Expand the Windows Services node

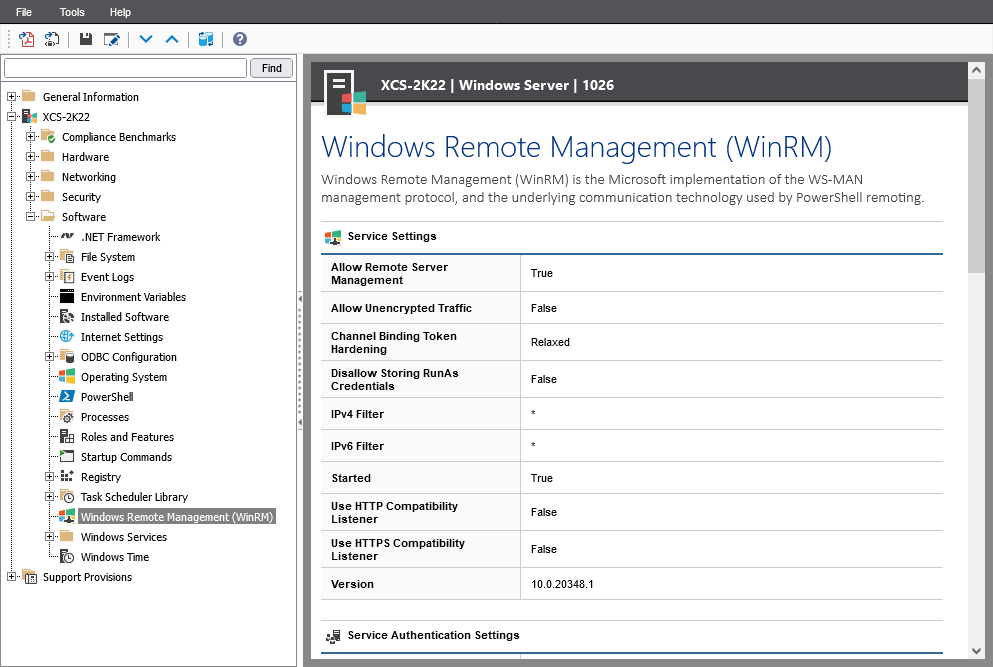[x=49, y=537]
